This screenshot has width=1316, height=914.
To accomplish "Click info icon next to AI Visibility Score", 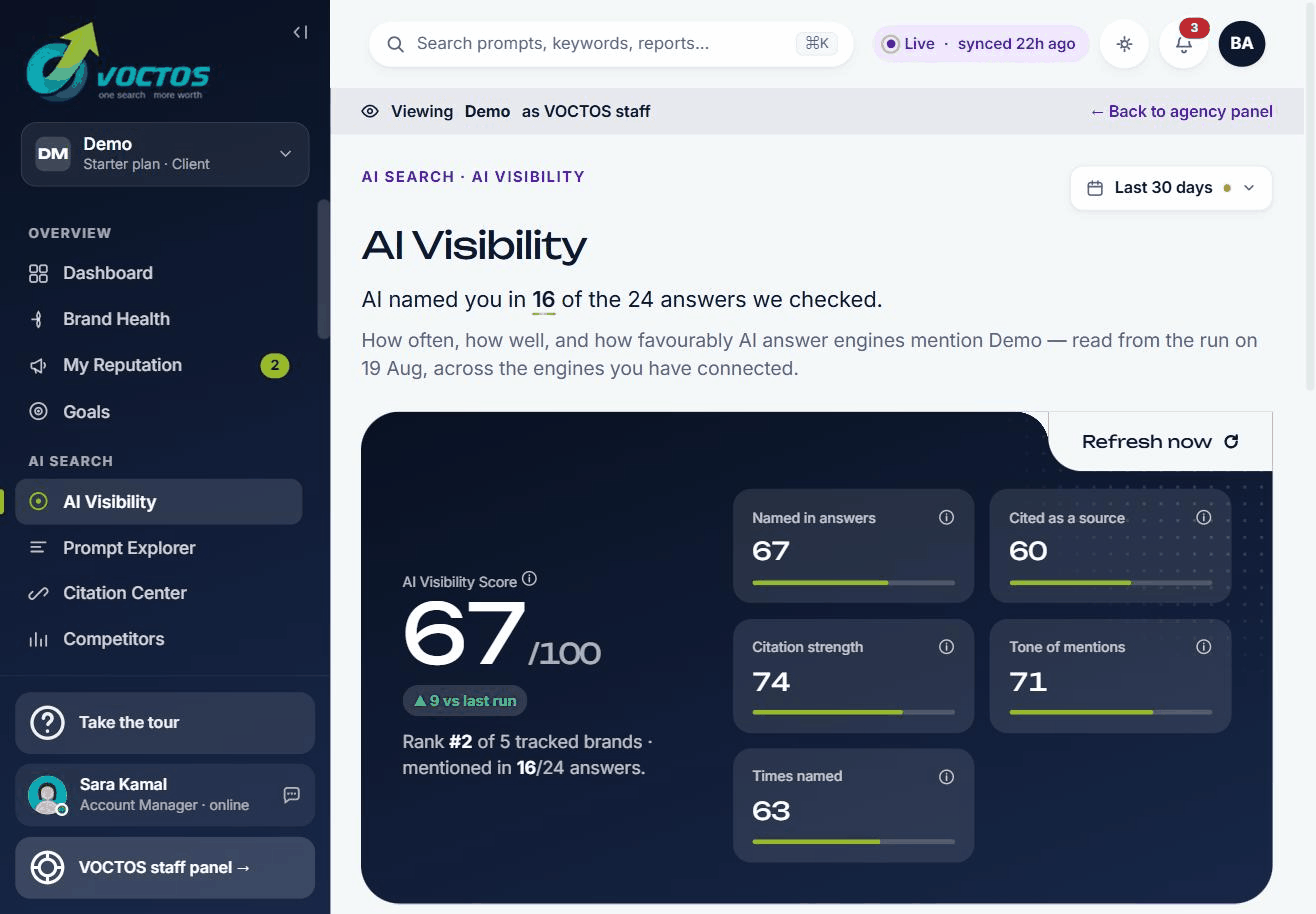I will click(530, 579).
